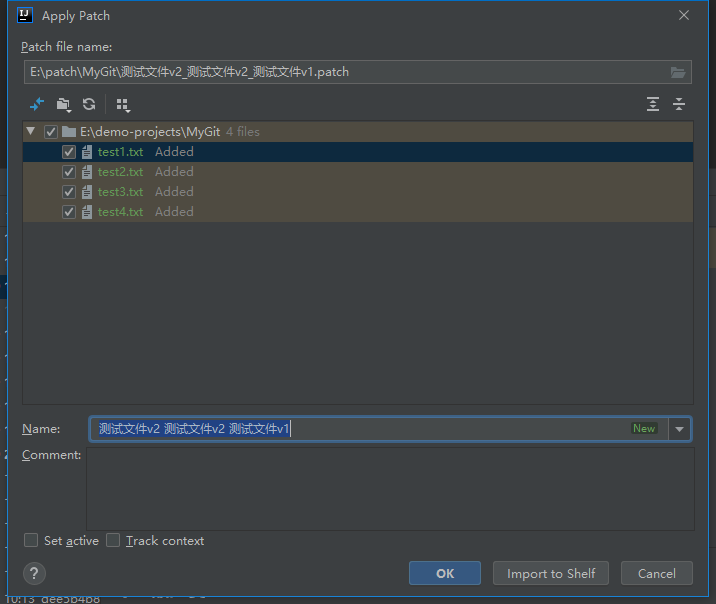716x604 pixels.
Task: Click the IntelliJ IDEA logo in title bar
Action: click(25, 15)
